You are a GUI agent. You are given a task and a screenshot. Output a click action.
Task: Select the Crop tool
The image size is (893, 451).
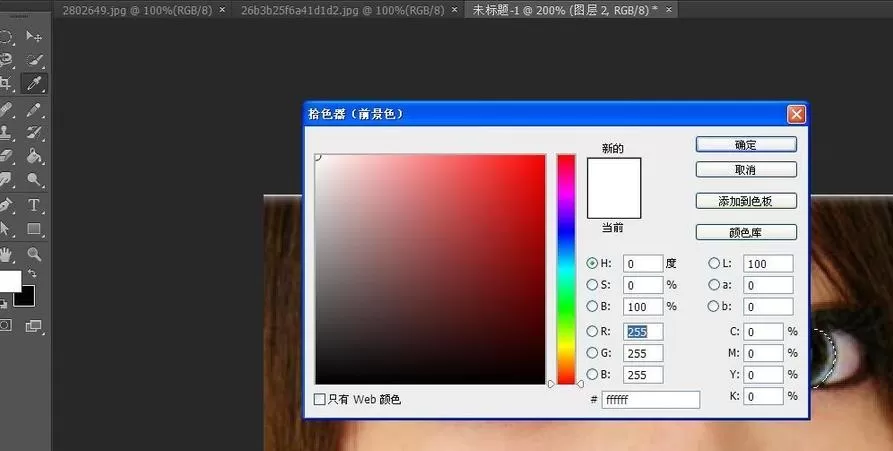click(6, 84)
